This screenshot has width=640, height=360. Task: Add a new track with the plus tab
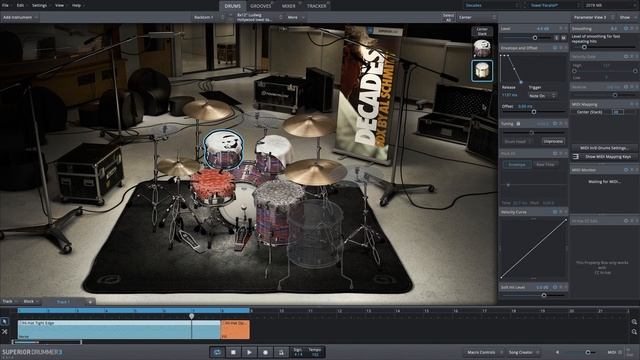pos(90,302)
